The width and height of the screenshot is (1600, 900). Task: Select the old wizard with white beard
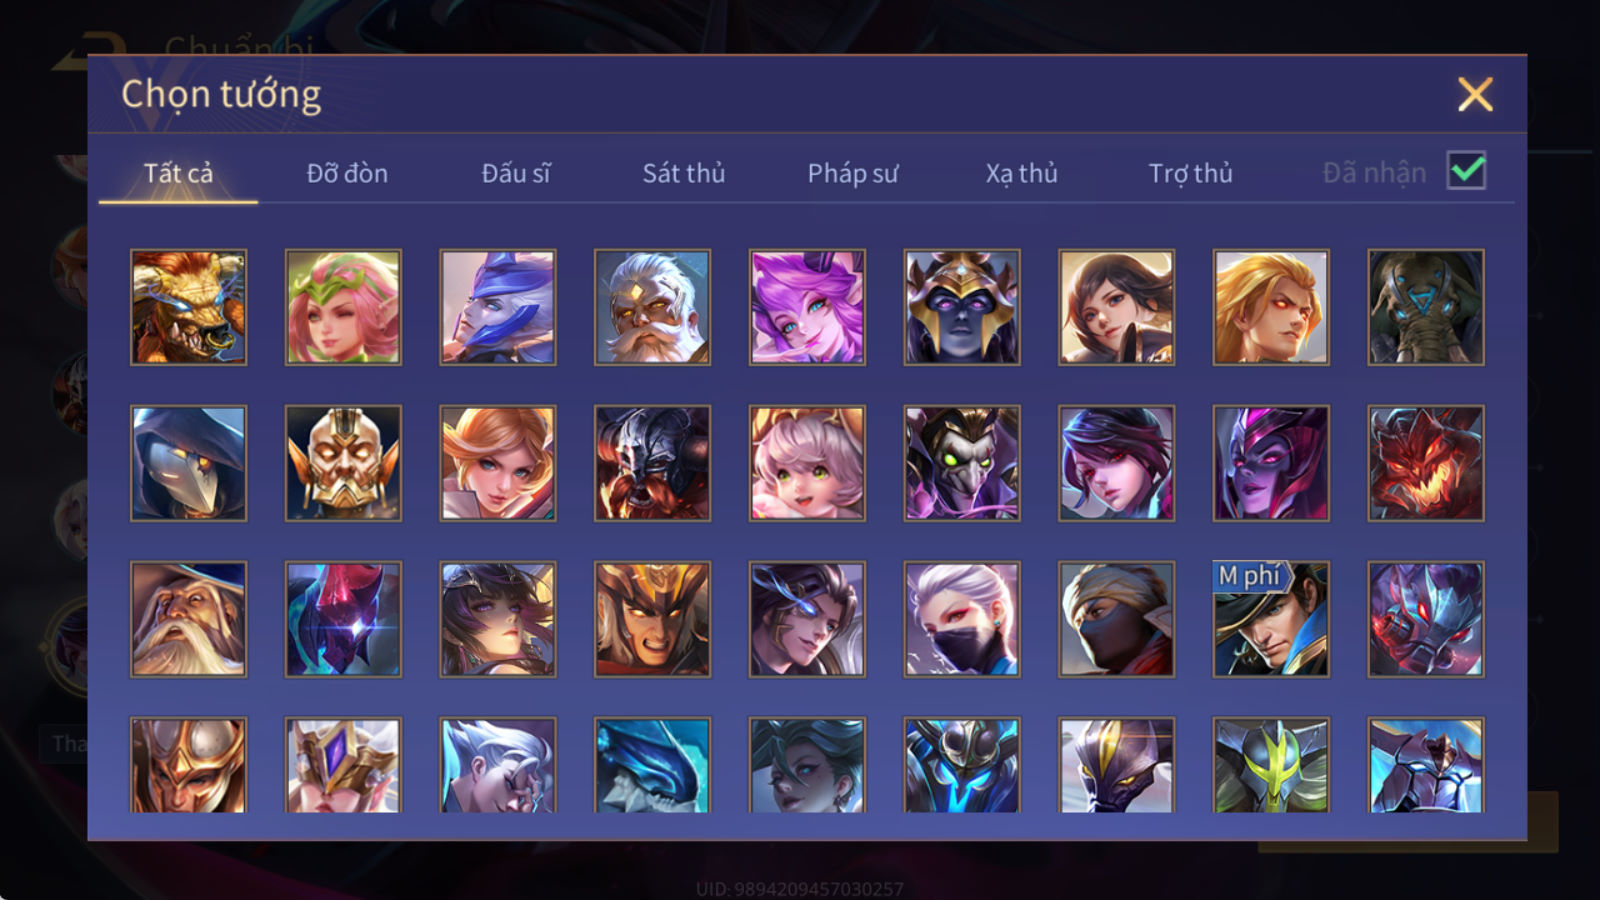tap(188, 619)
